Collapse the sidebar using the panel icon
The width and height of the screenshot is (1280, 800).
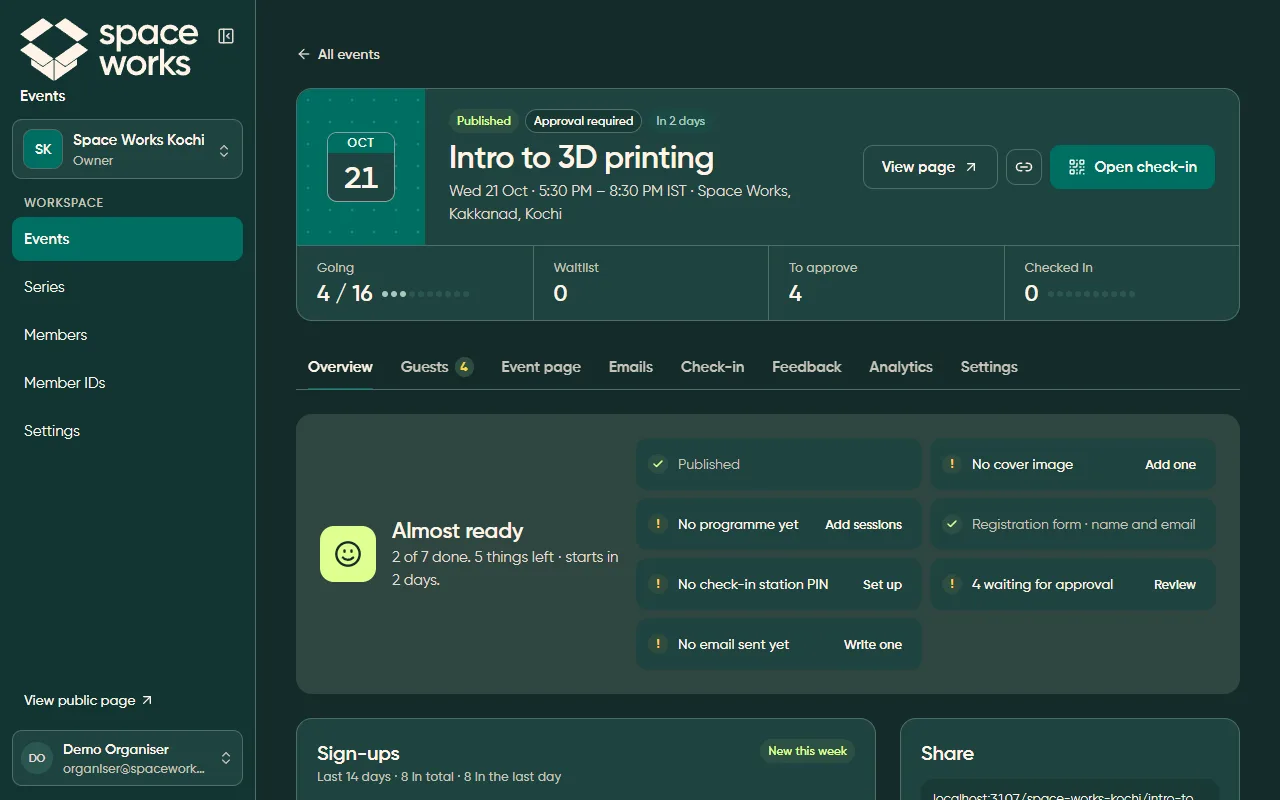tap(226, 36)
